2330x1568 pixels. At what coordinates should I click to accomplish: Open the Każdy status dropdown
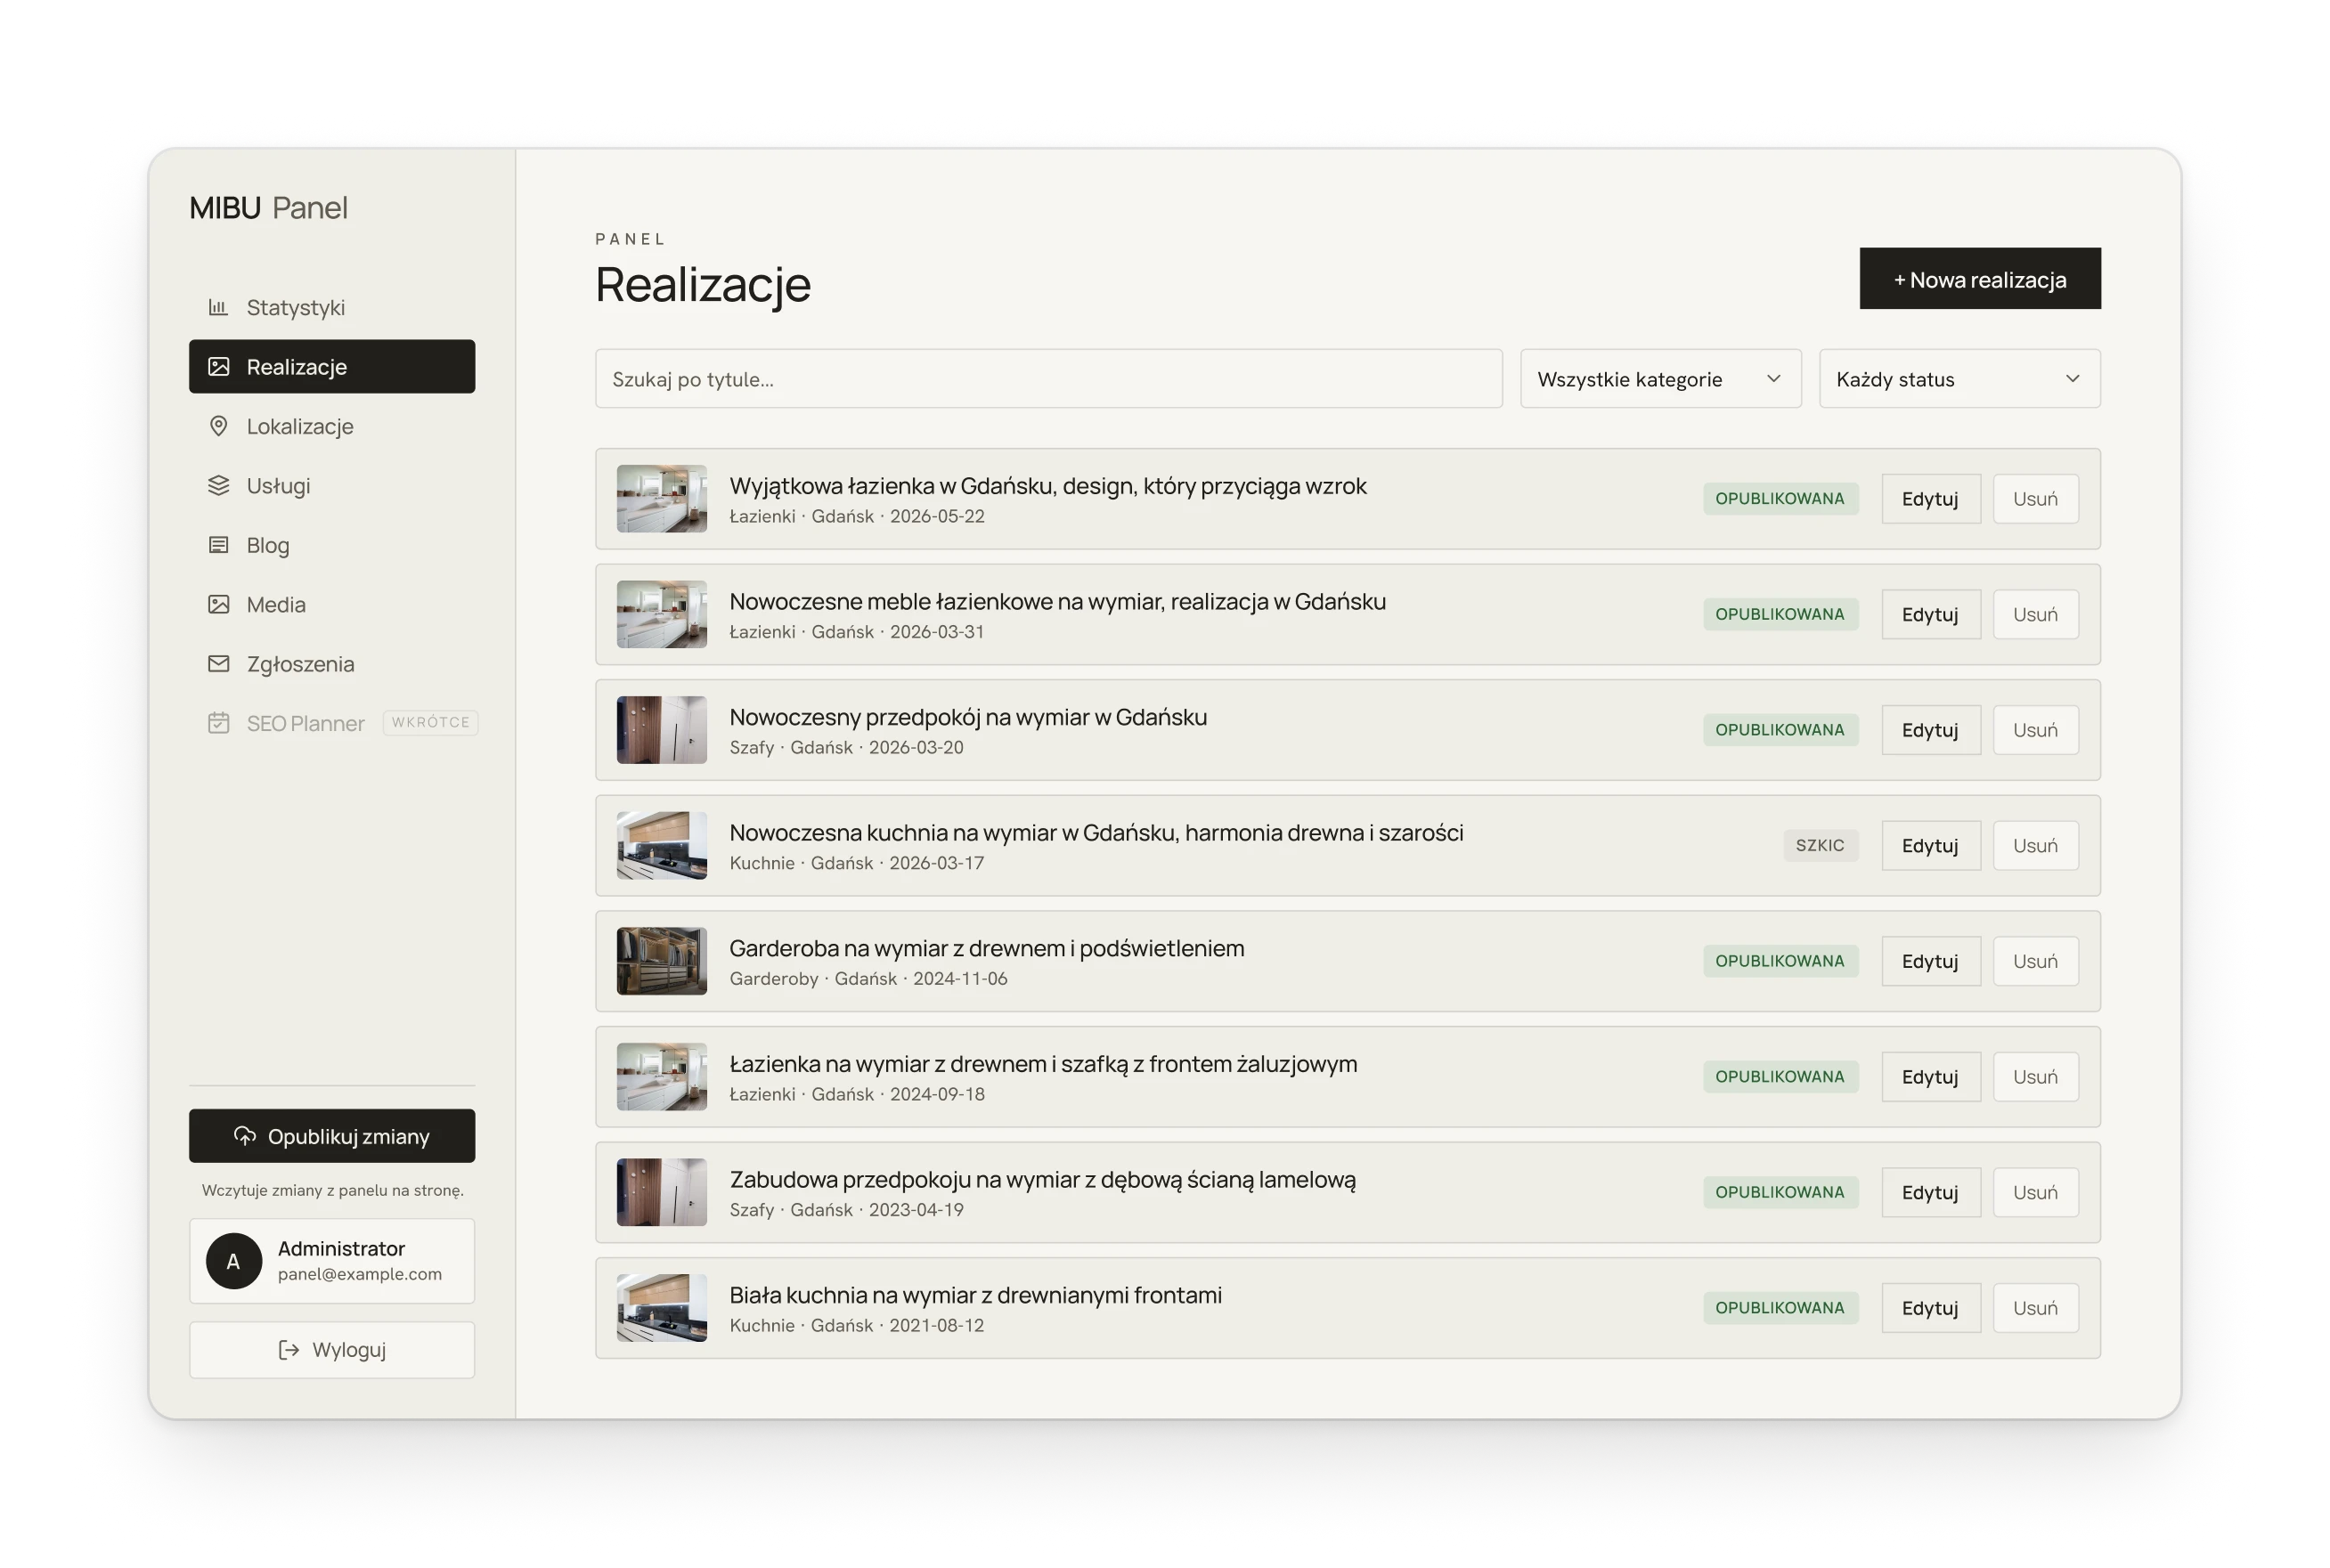pos(1959,379)
